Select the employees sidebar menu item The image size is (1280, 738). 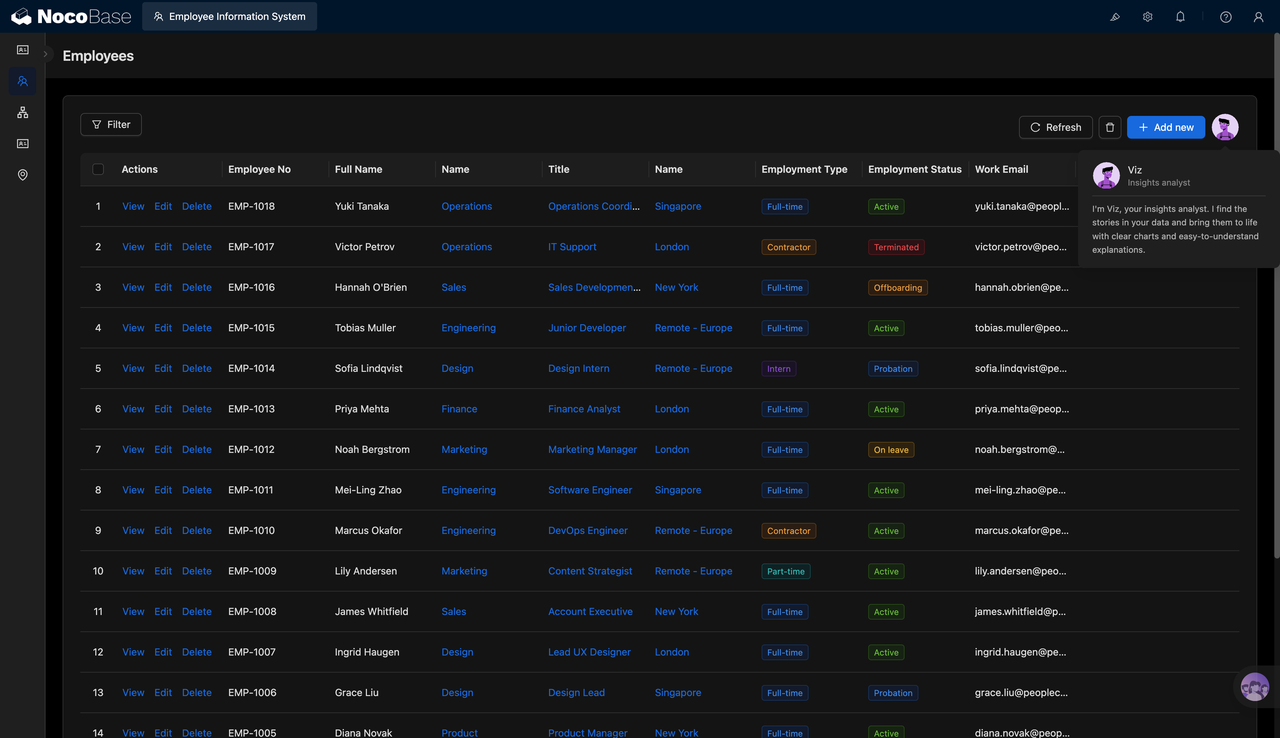[22, 81]
